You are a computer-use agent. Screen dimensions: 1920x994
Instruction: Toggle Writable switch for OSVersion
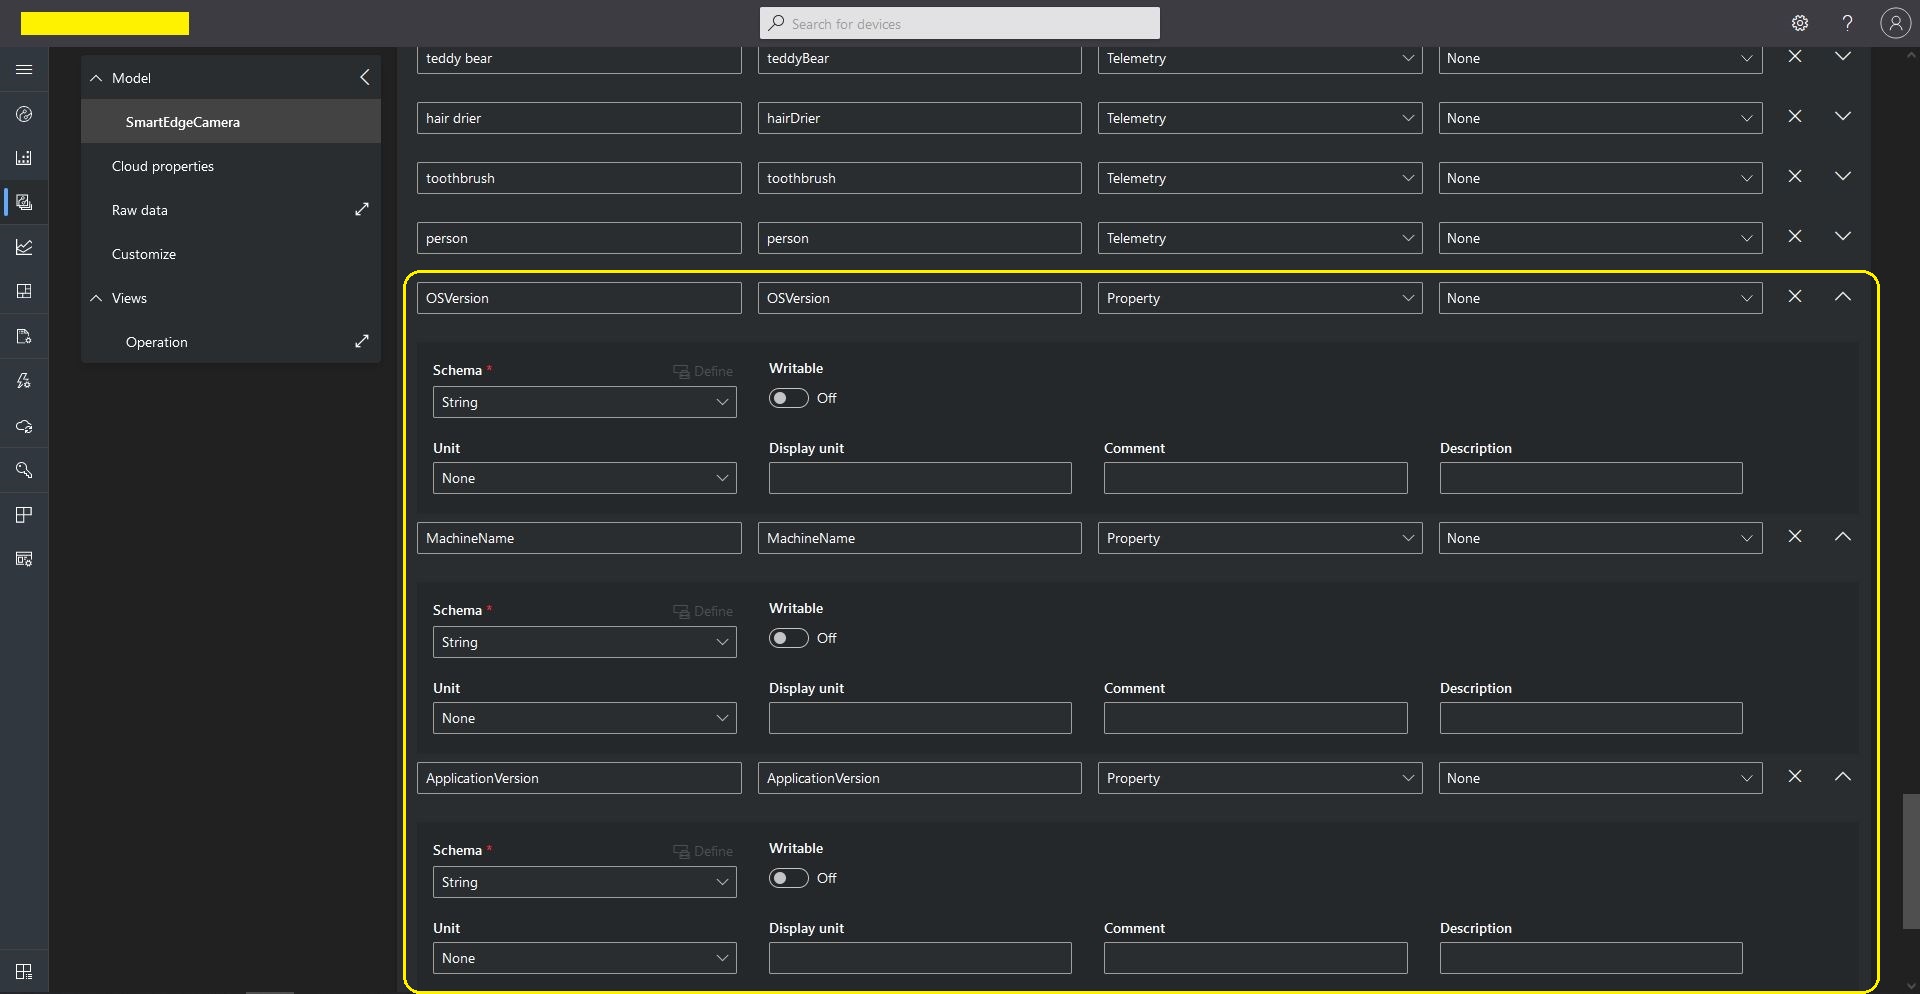(x=788, y=398)
